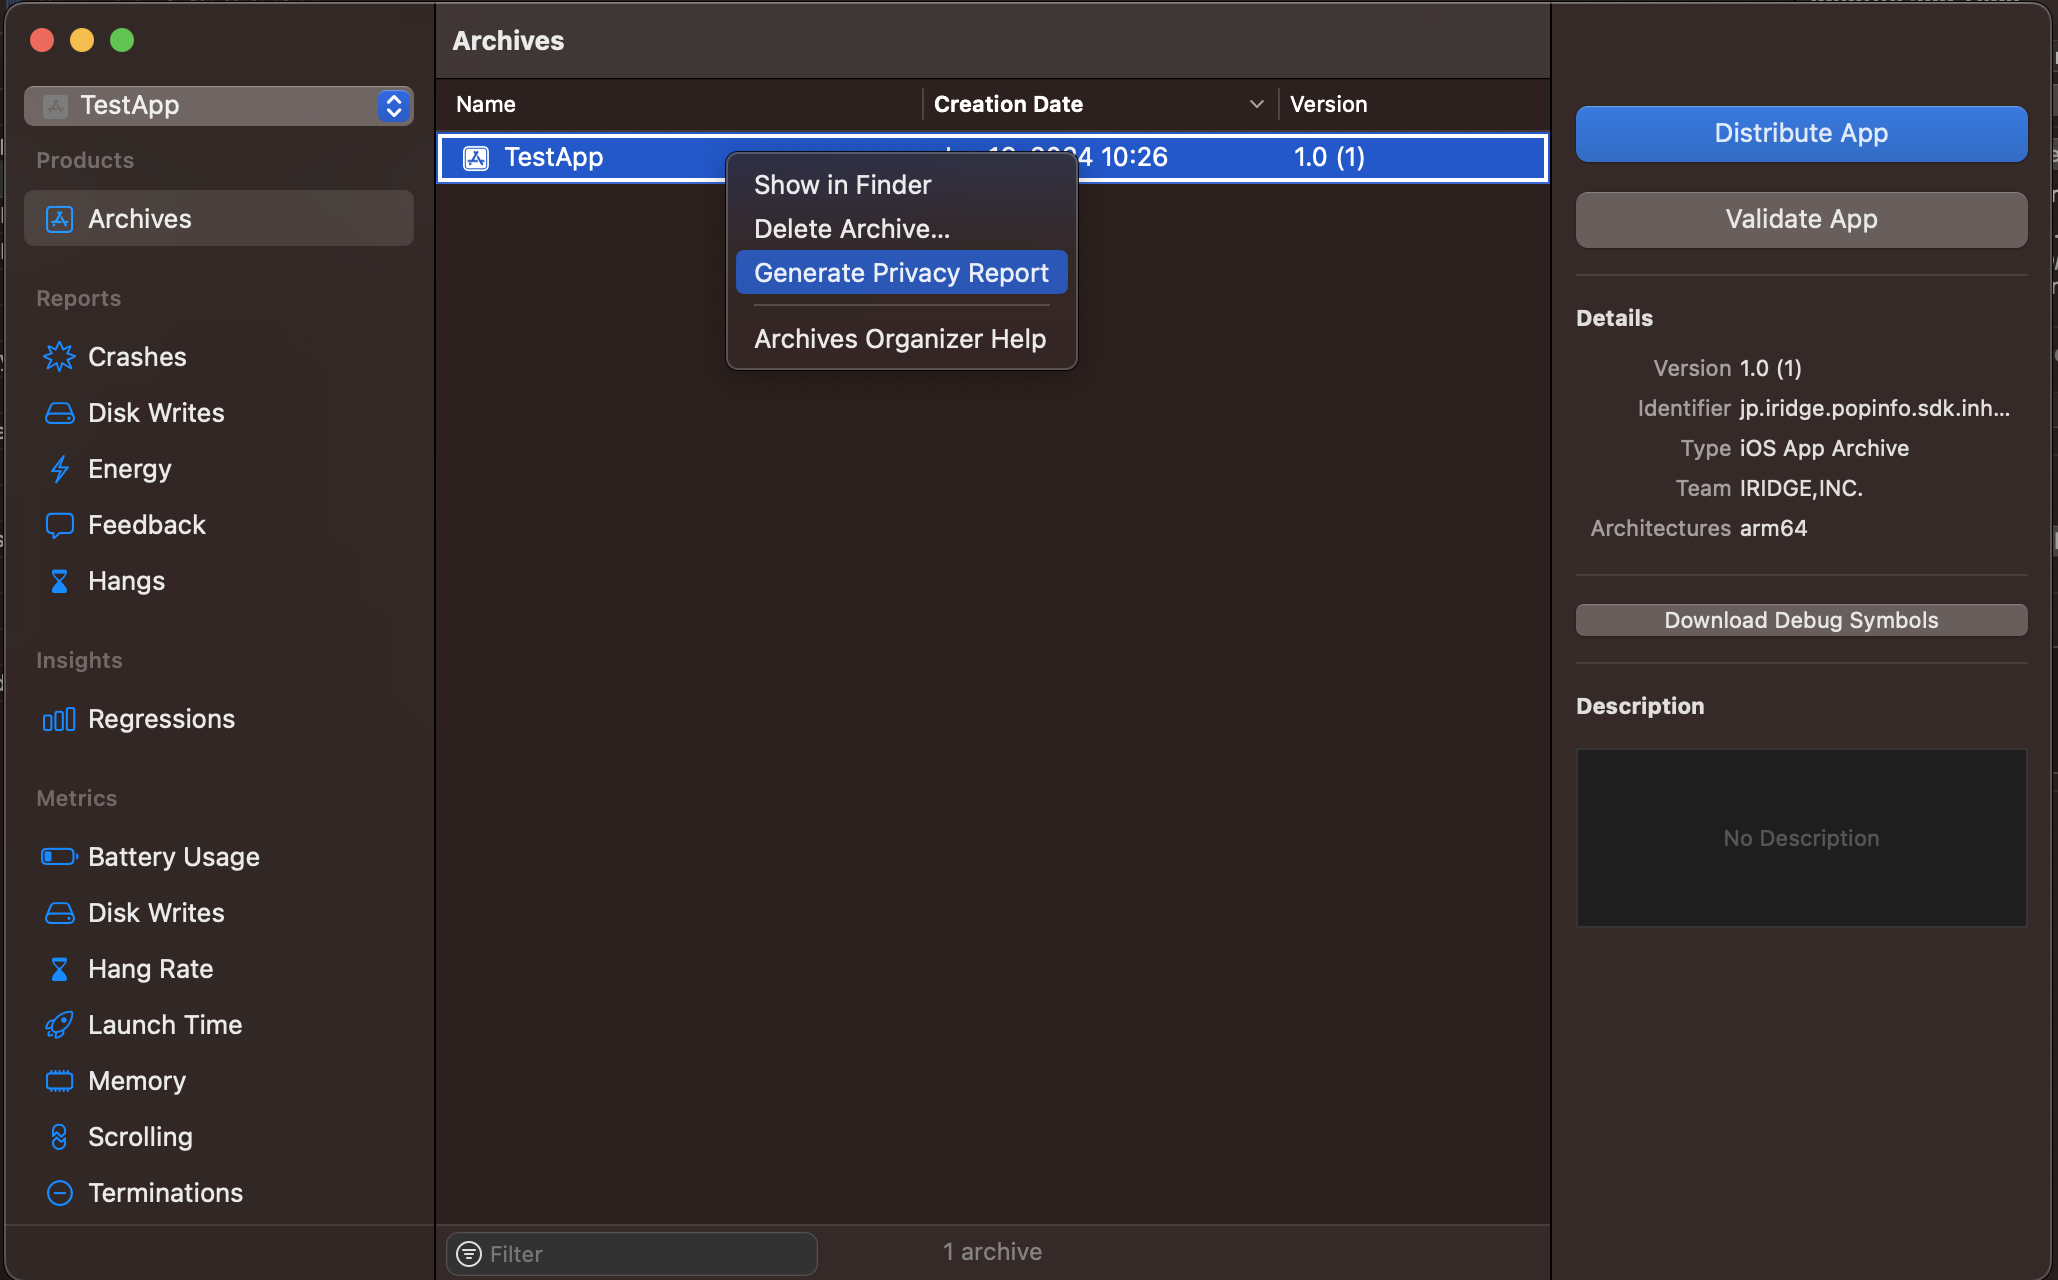2058x1280 pixels.
Task: Click Download Debug Symbols button
Action: pyautogui.click(x=1800, y=620)
